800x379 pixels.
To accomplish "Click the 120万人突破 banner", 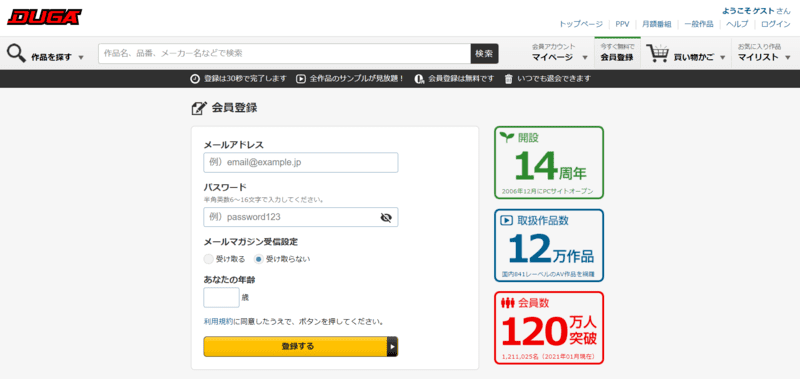I will [548, 328].
